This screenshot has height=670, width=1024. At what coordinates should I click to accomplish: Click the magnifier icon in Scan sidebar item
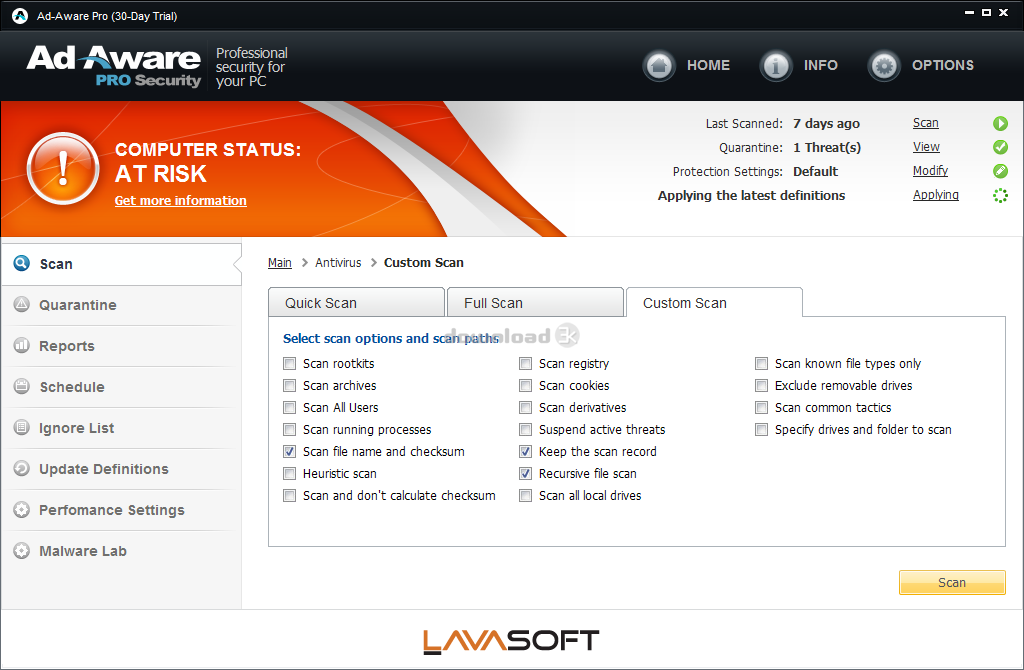[x=22, y=263]
